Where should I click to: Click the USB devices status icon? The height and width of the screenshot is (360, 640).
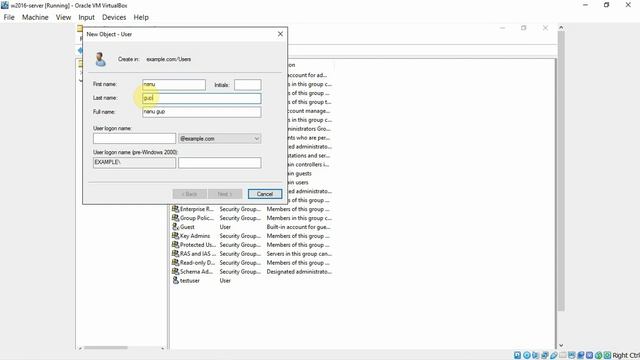(x=554, y=356)
